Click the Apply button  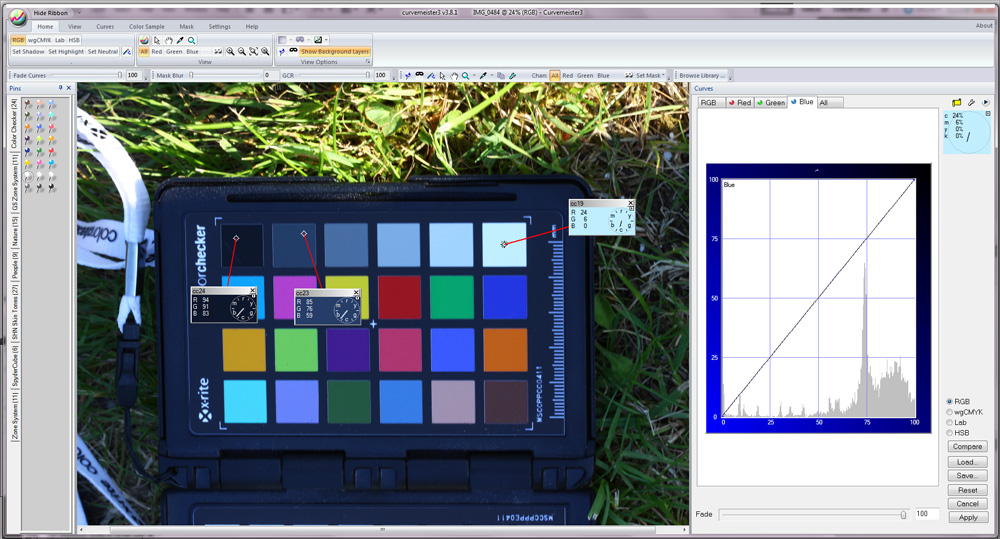pos(967,517)
